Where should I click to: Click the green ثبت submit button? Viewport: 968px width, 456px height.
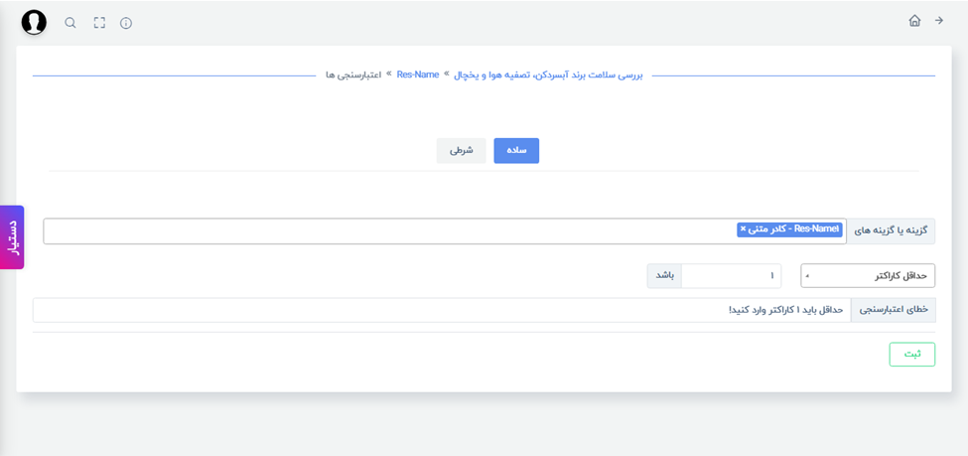click(x=912, y=354)
